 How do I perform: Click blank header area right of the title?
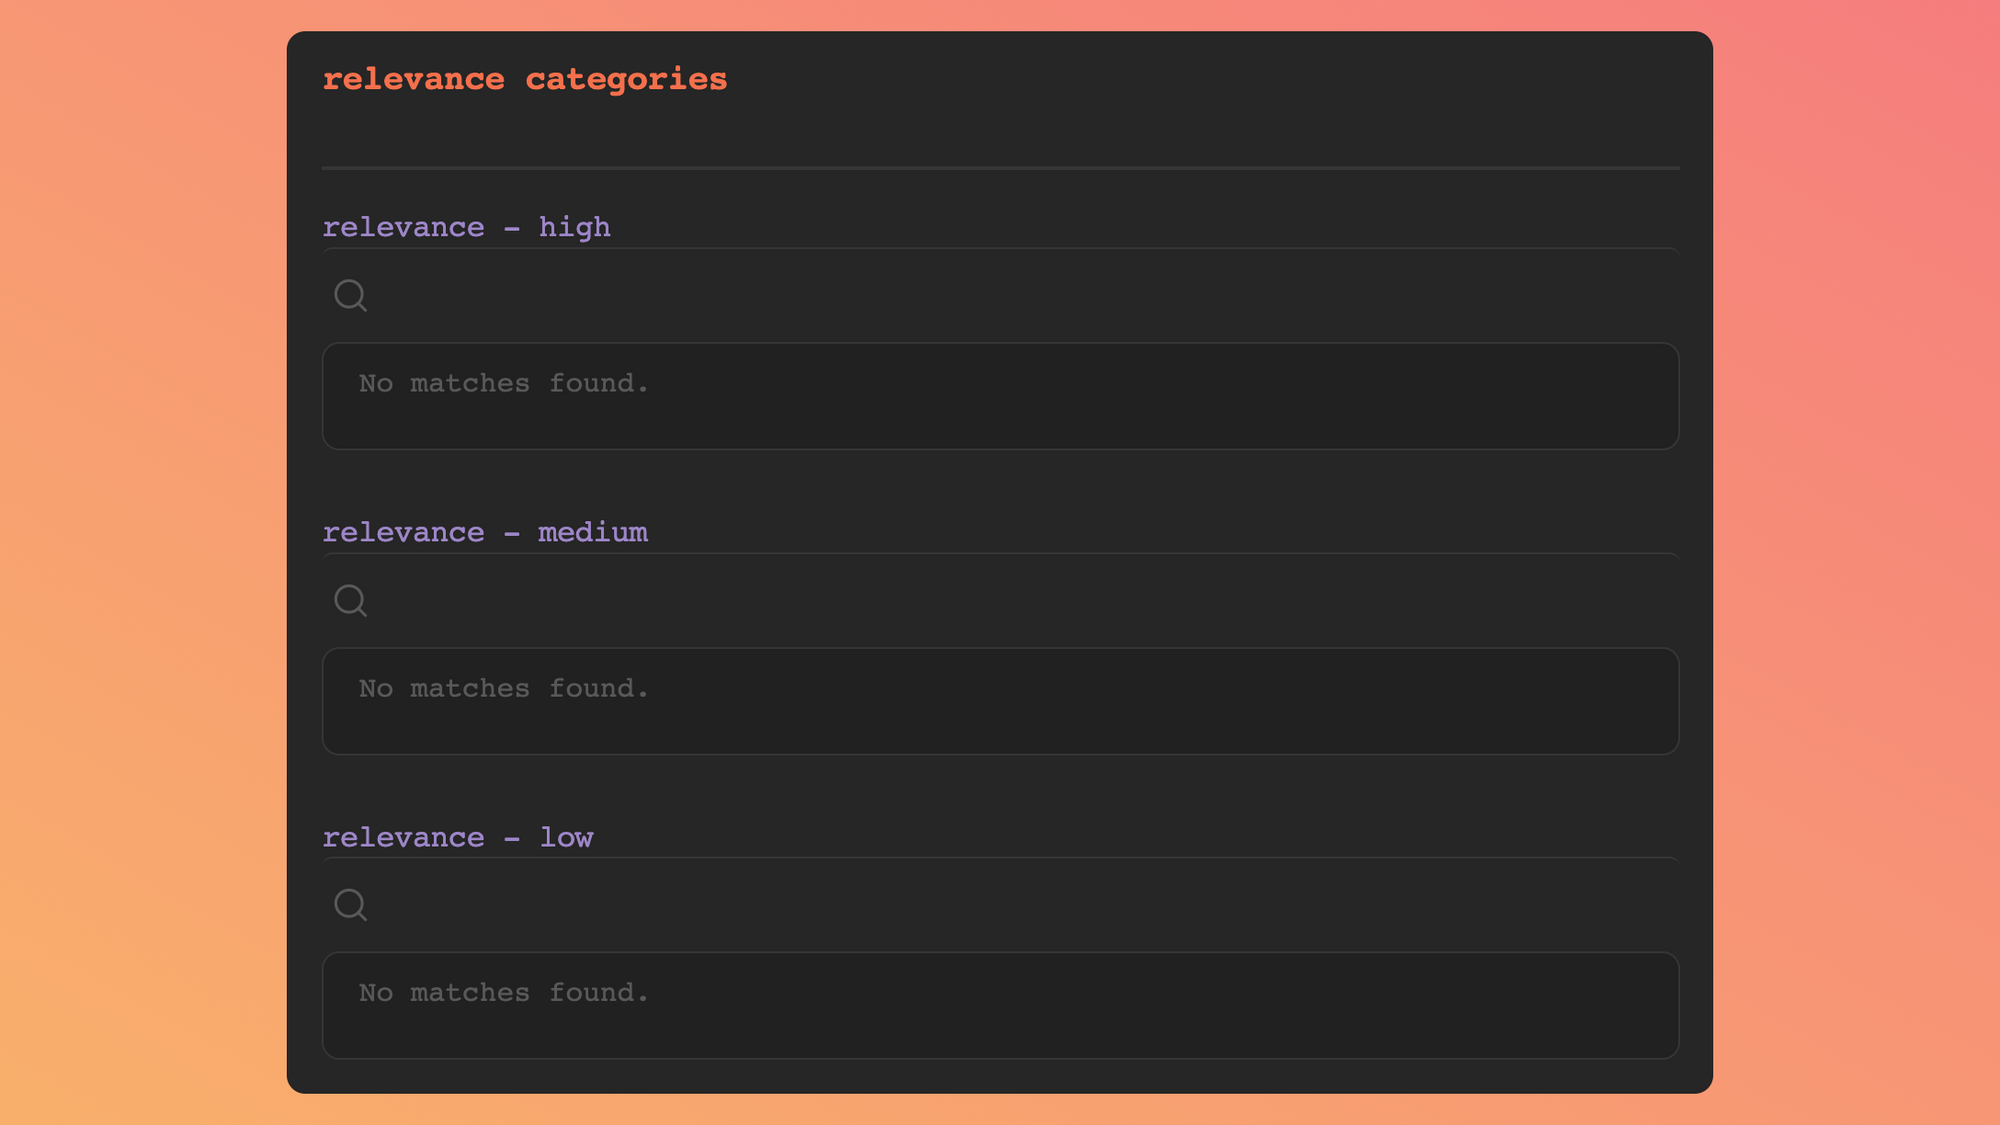coord(1200,80)
